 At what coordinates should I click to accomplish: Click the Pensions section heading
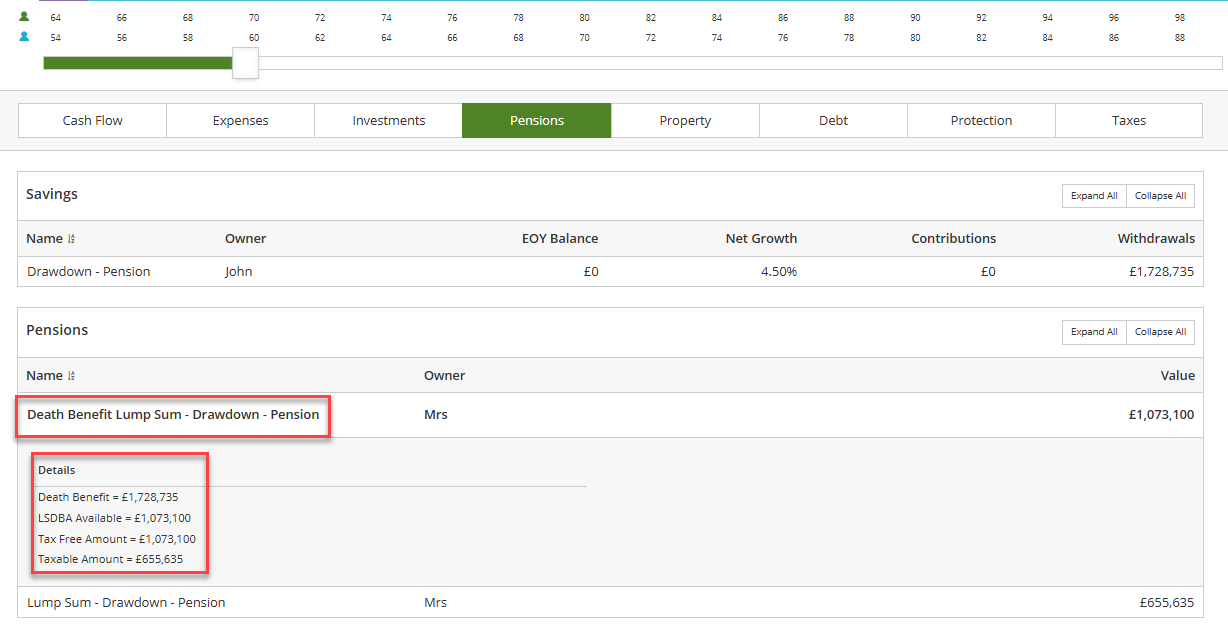click(57, 330)
